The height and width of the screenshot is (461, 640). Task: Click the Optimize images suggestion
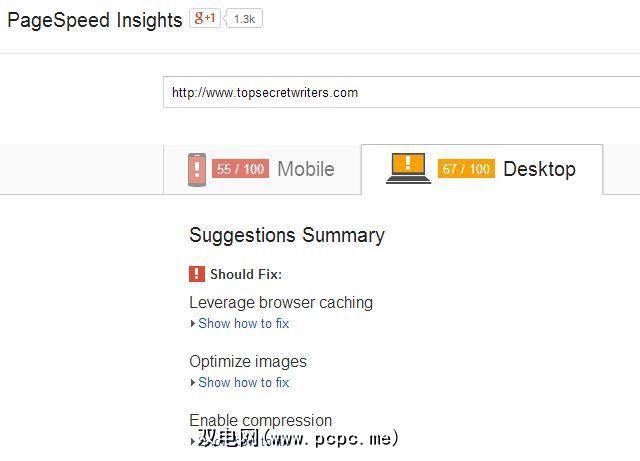pyautogui.click(x=248, y=361)
